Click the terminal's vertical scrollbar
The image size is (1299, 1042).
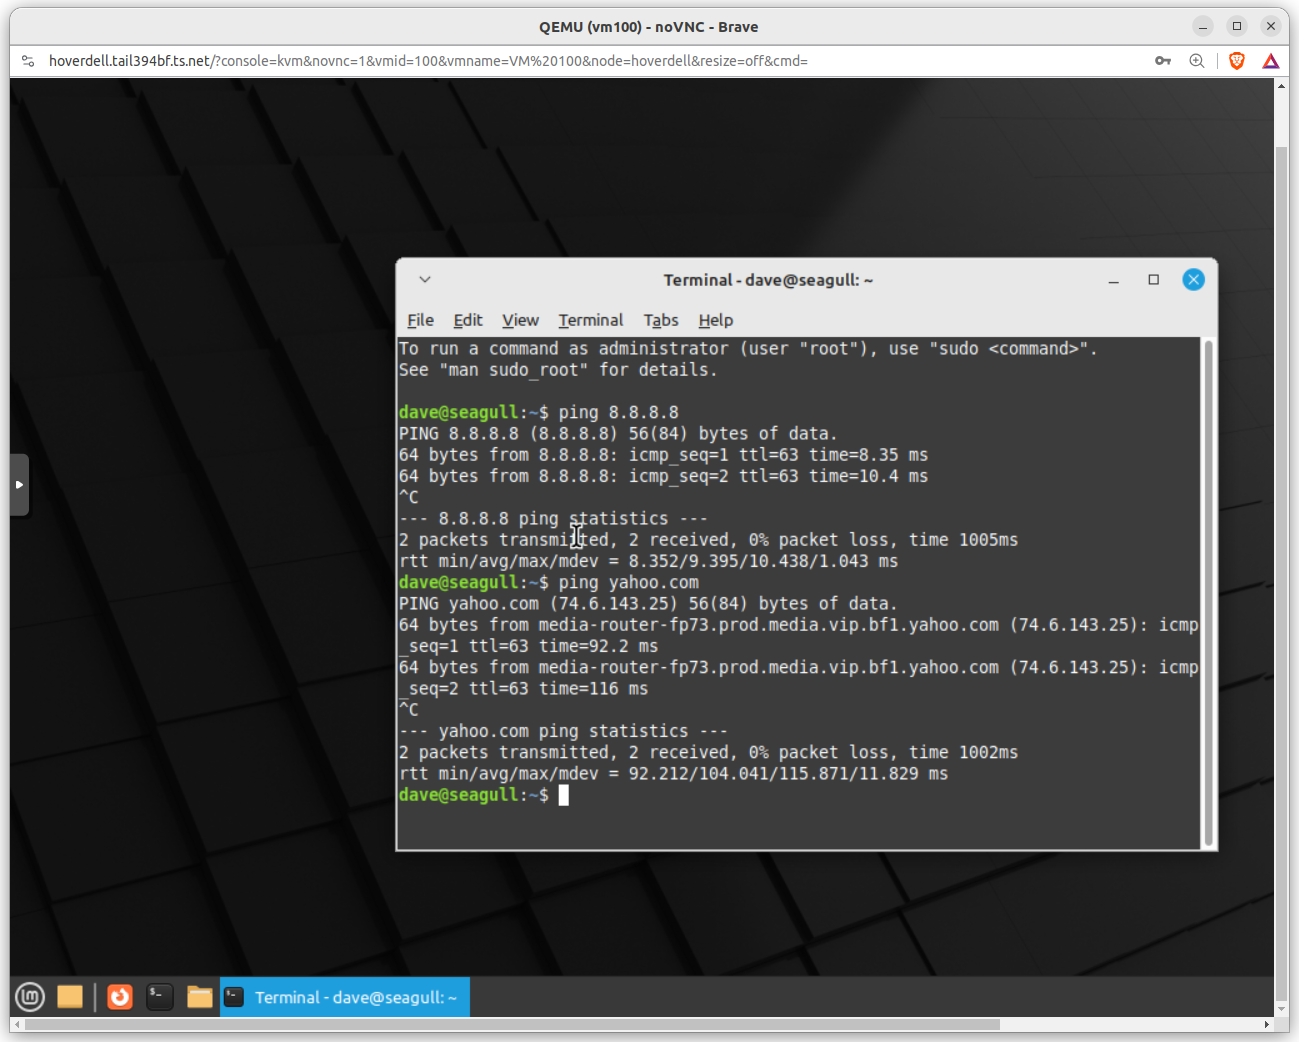click(1208, 593)
